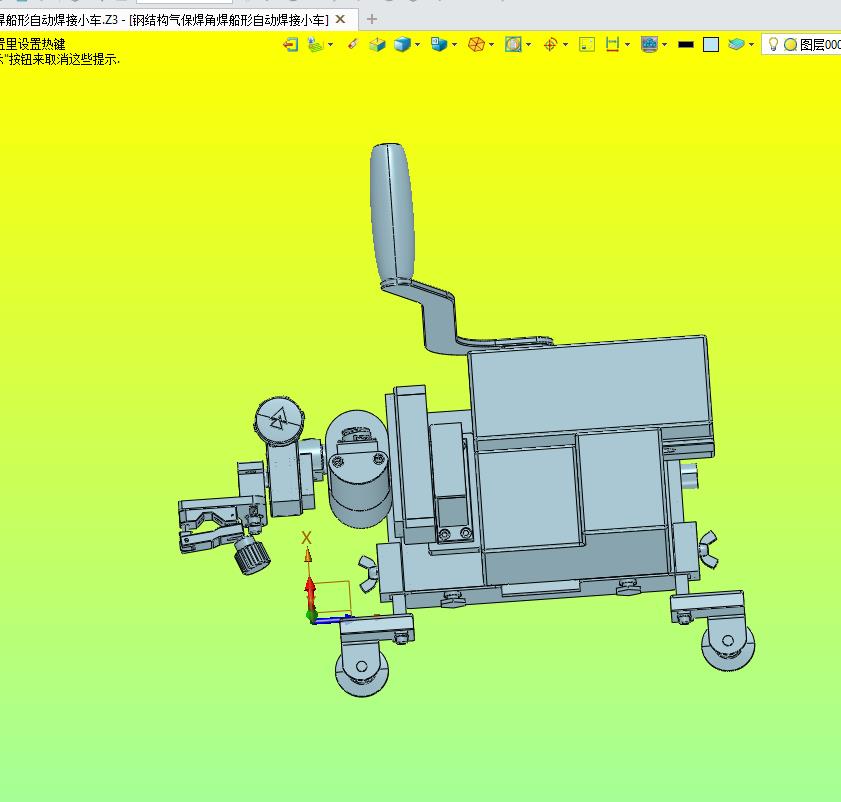Image resolution: width=841 pixels, height=802 pixels.
Task: Toggle the light bulb layer visibility
Action: [773, 45]
